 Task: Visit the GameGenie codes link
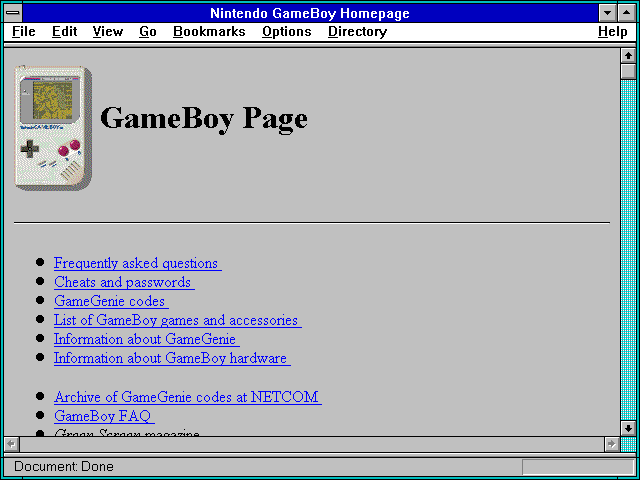(x=111, y=301)
